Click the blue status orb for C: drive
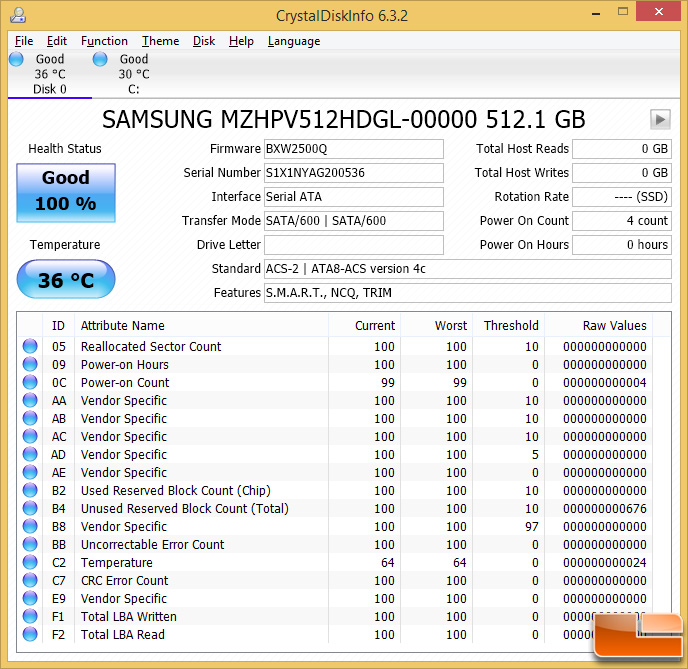The image size is (688, 669). tap(100, 59)
